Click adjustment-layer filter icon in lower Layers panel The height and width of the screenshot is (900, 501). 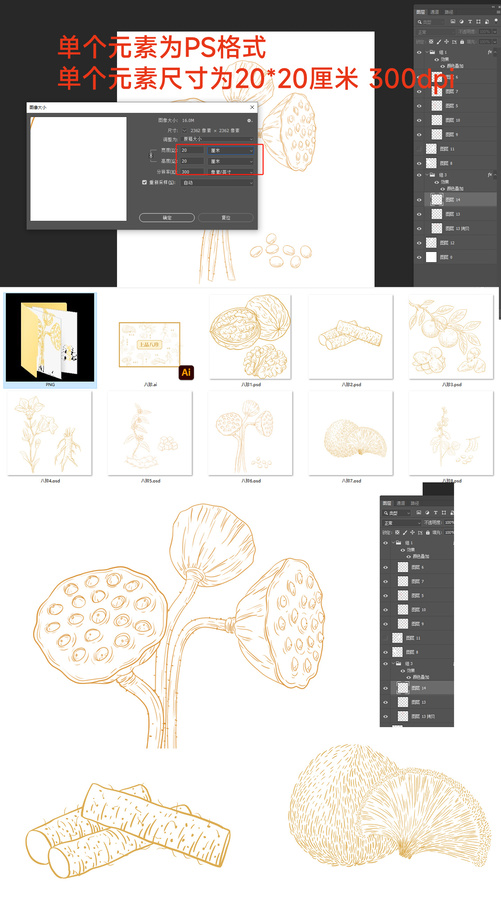point(427,513)
